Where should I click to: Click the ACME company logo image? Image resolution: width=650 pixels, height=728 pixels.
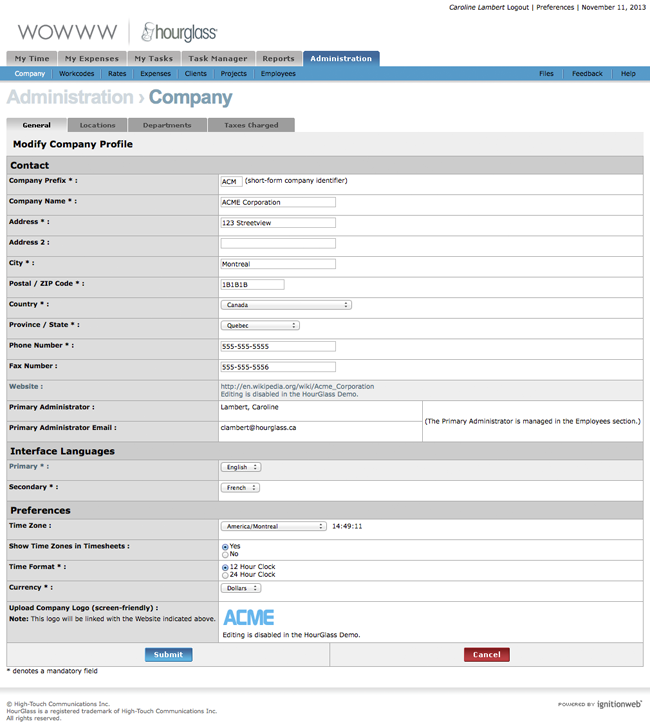[x=248, y=617]
